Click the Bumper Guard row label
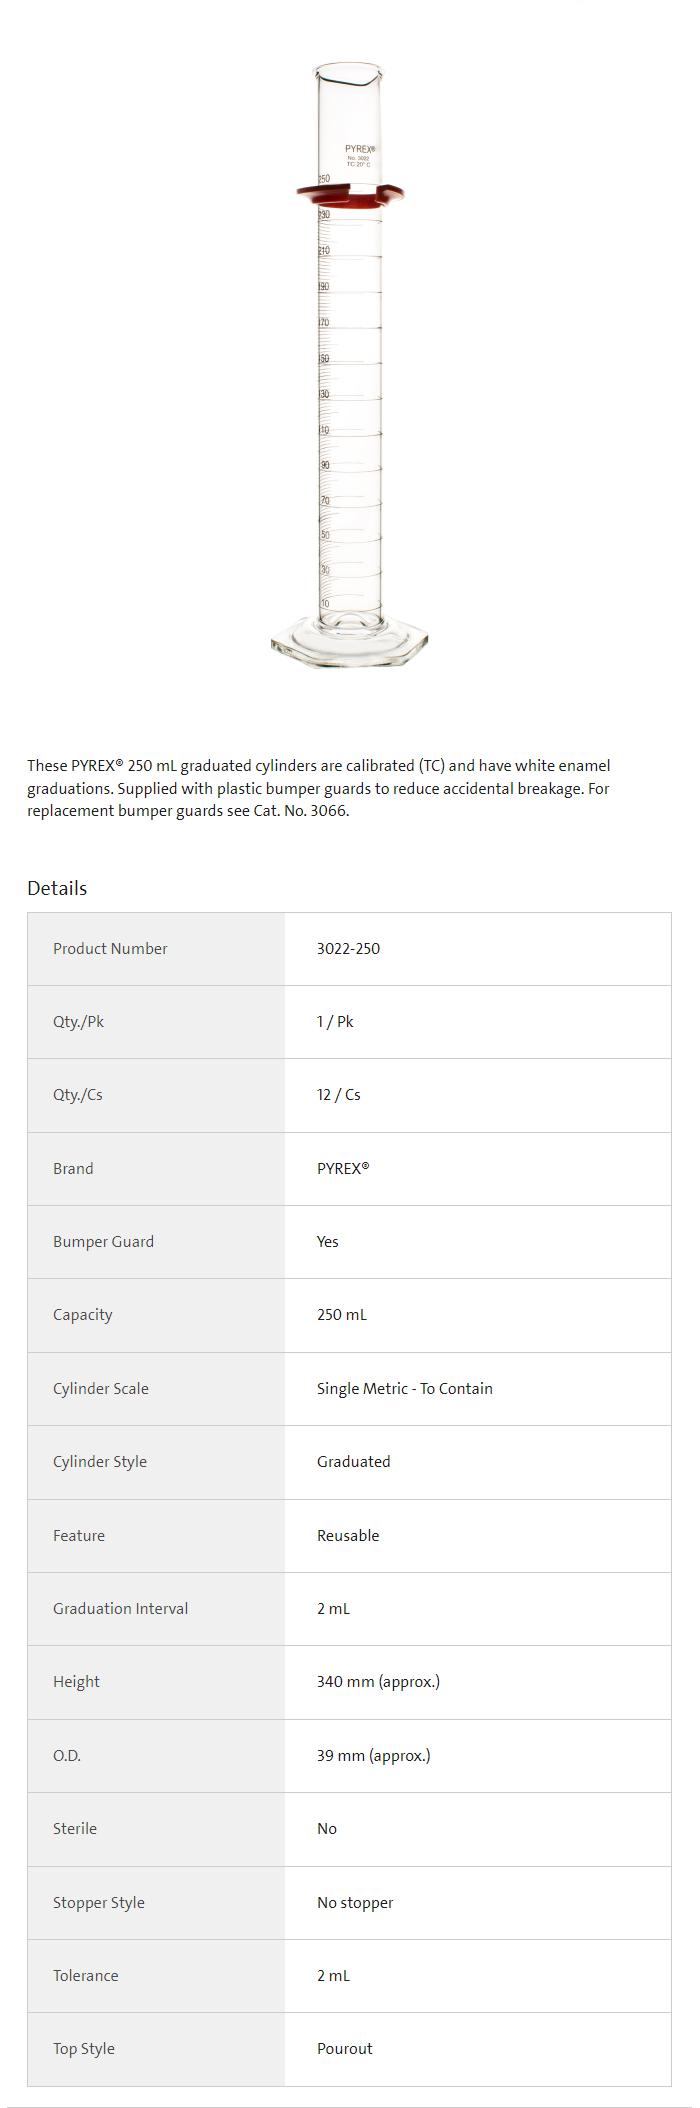700x2108 pixels. [x=103, y=1242]
